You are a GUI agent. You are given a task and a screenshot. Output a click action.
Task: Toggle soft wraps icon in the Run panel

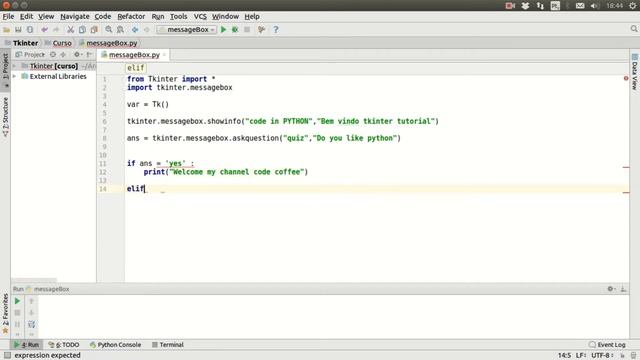coord(31,324)
